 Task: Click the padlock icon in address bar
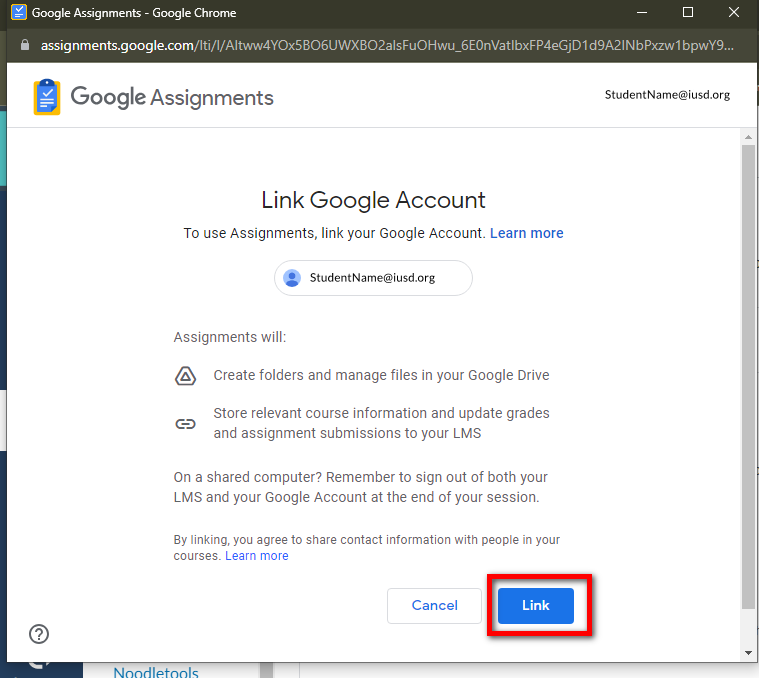(25, 45)
